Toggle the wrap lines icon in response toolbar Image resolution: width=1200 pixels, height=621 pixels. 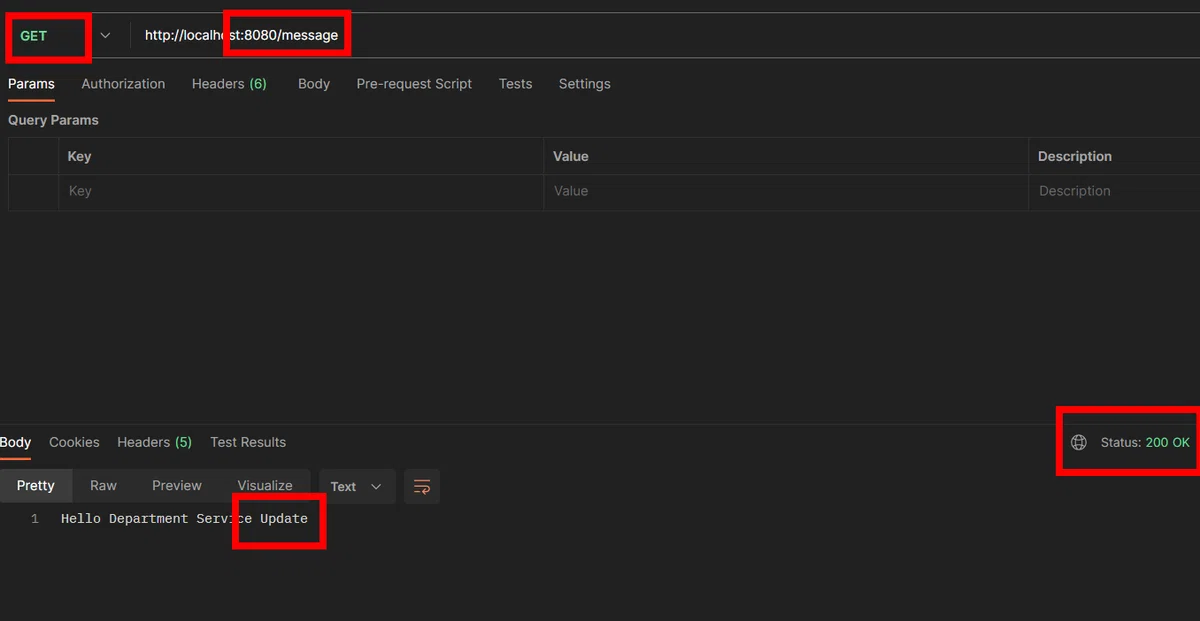(422, 486)
